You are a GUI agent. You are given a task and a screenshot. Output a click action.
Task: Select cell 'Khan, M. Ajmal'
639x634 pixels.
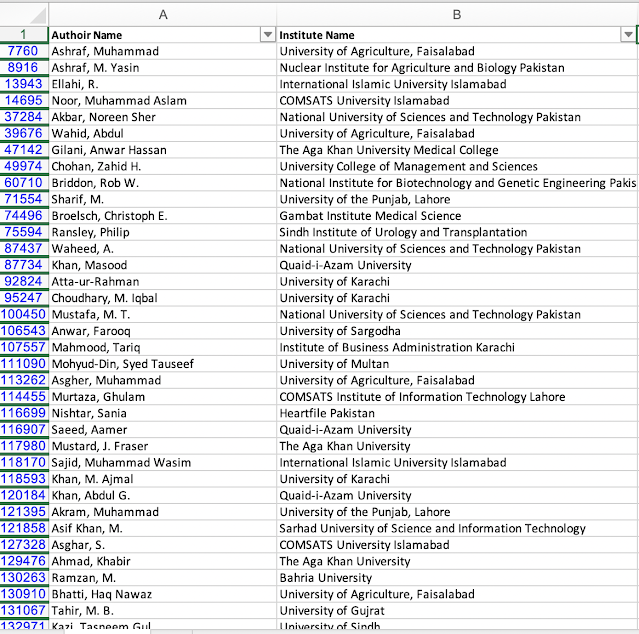pos(162,479)
